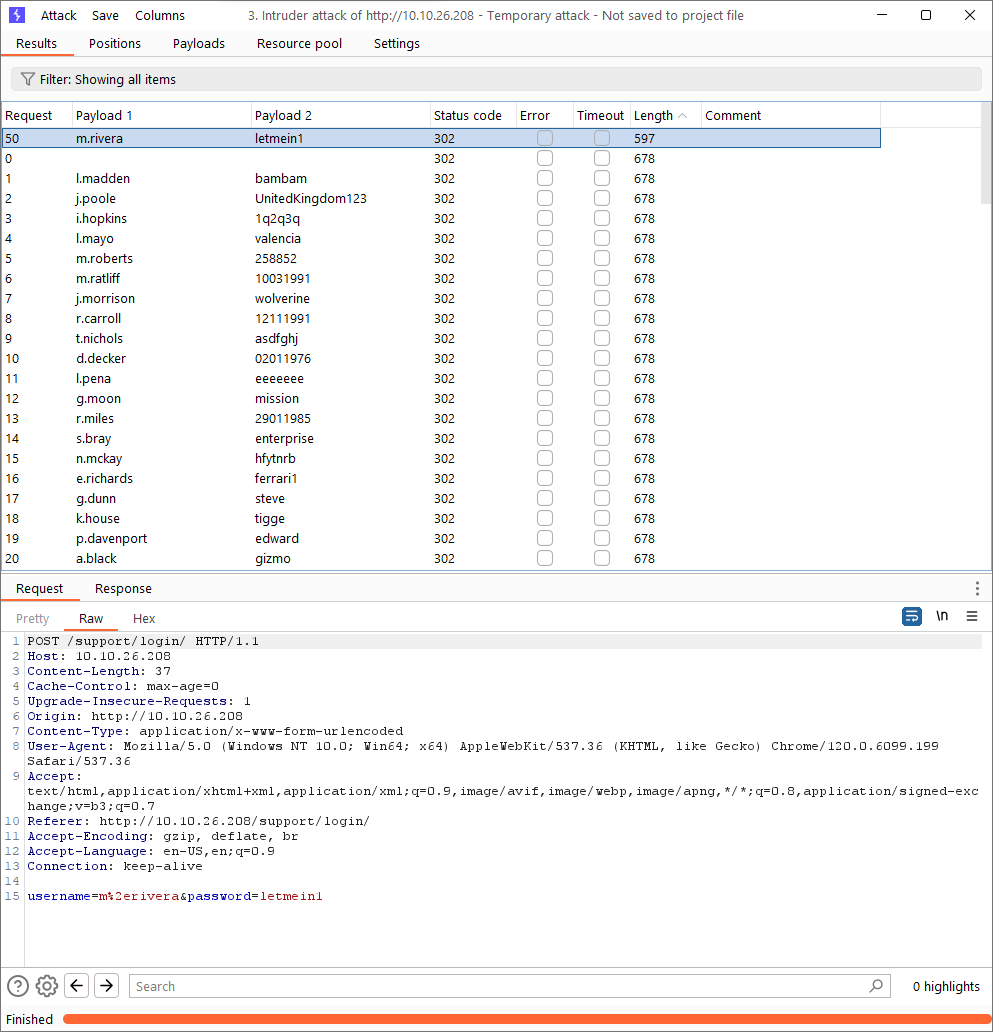
Task: Toggle Error checkbox for m.roberts row
Action: 545,258
